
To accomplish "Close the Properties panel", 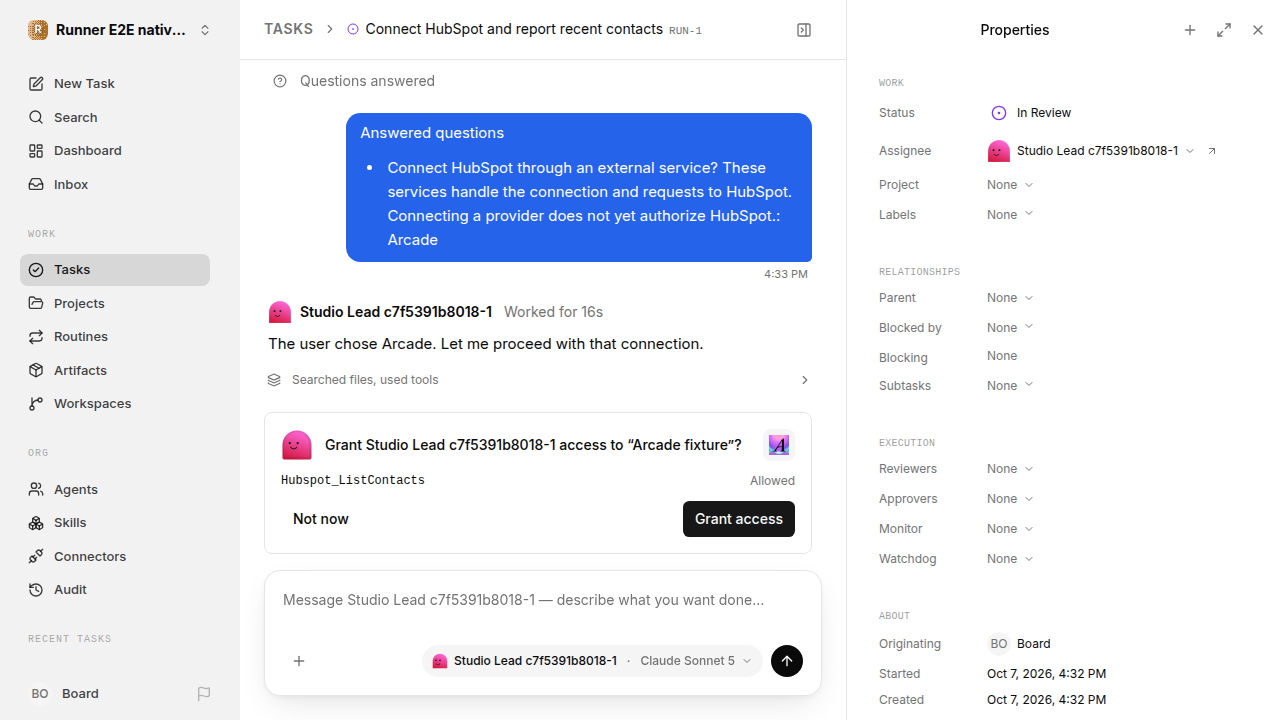I will 1258,30.
